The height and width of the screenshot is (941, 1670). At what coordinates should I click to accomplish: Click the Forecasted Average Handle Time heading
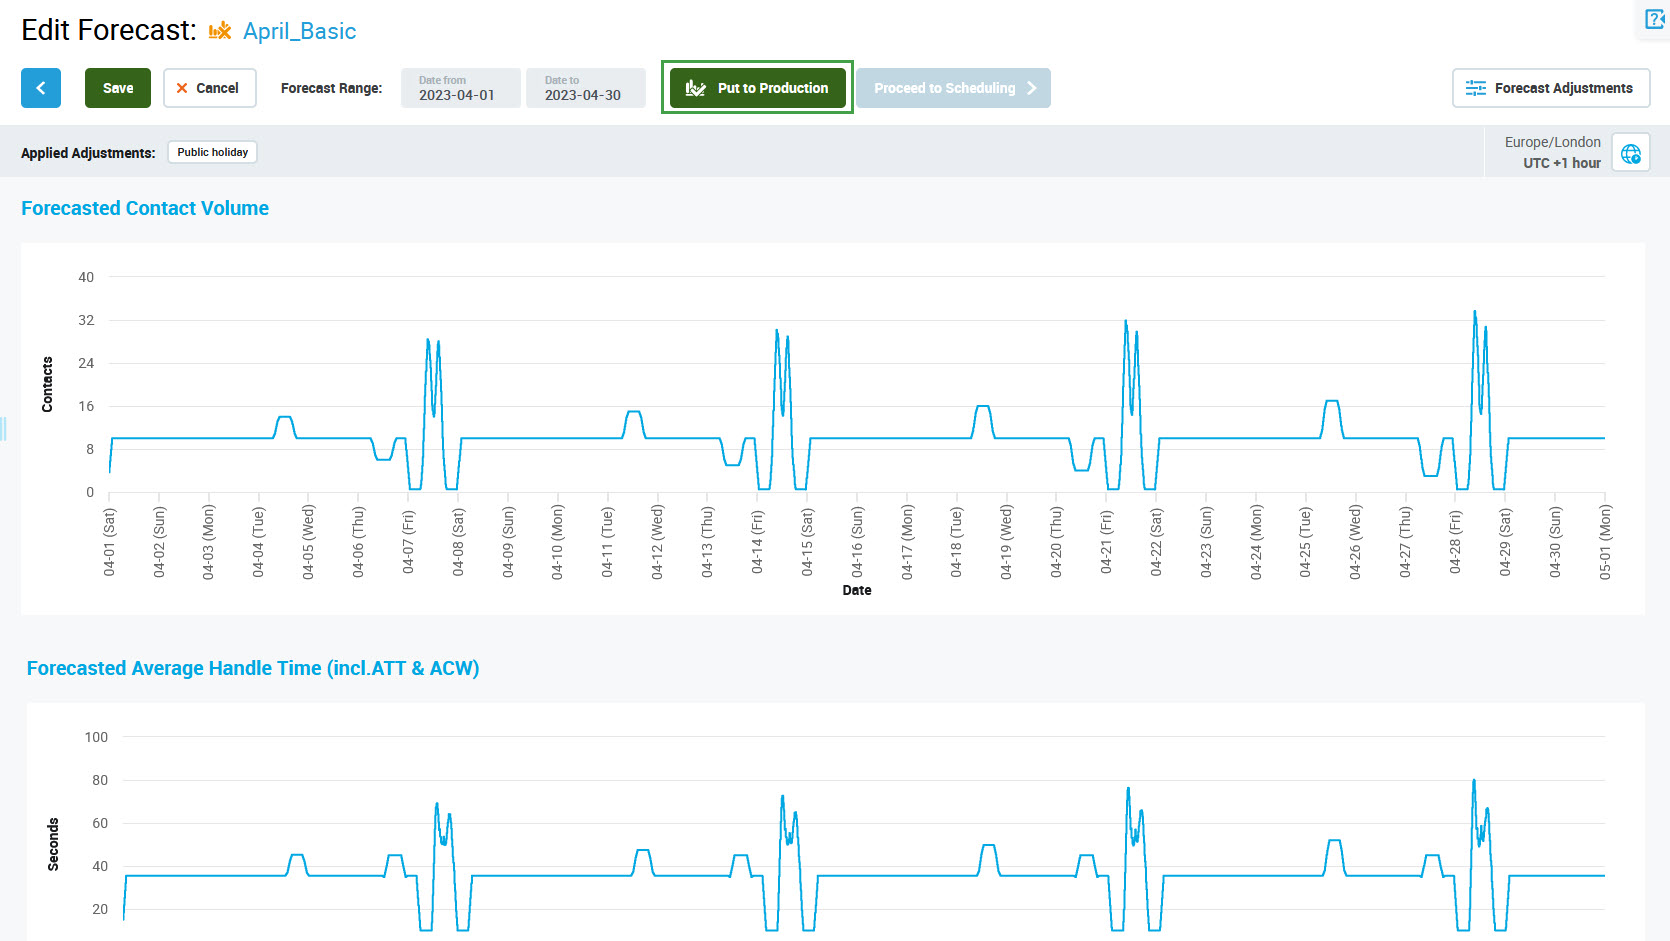pos(253,668)
